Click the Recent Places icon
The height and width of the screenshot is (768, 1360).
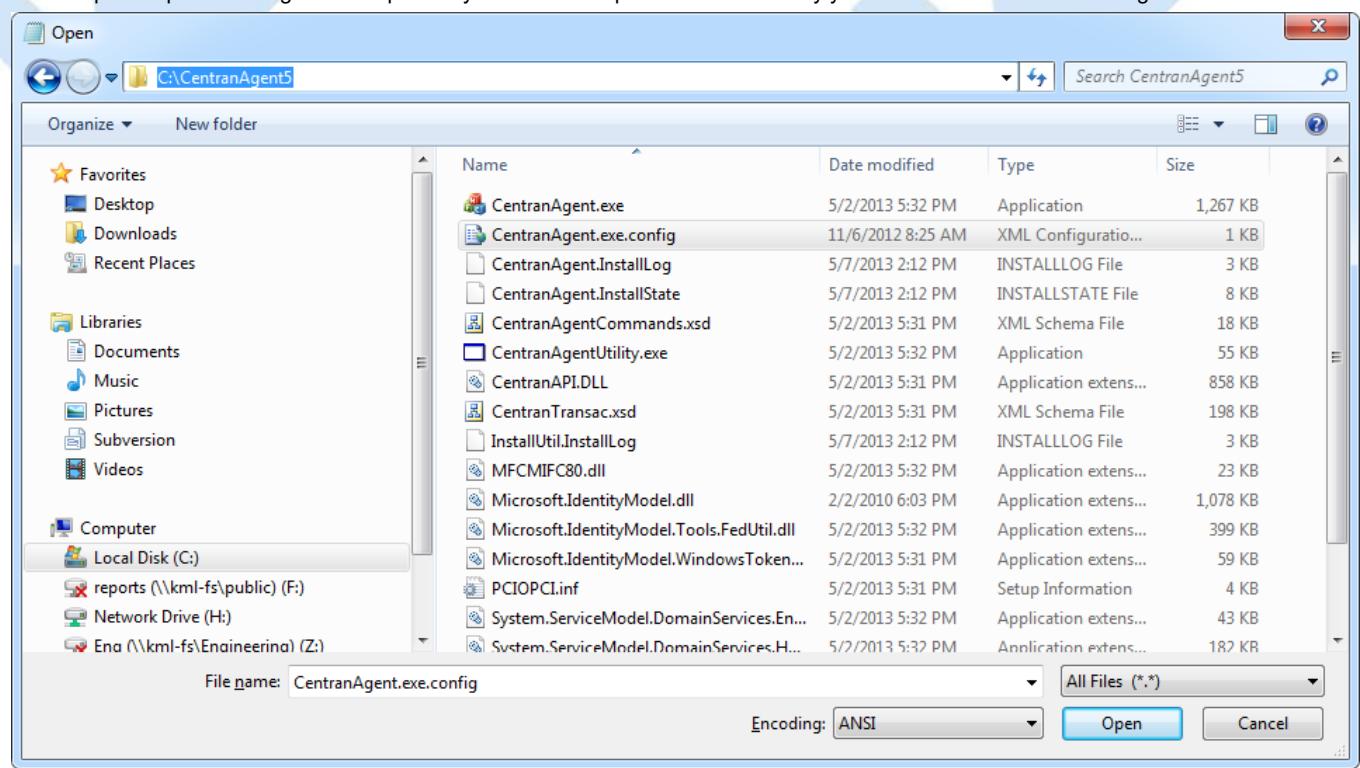pos(75,263)
